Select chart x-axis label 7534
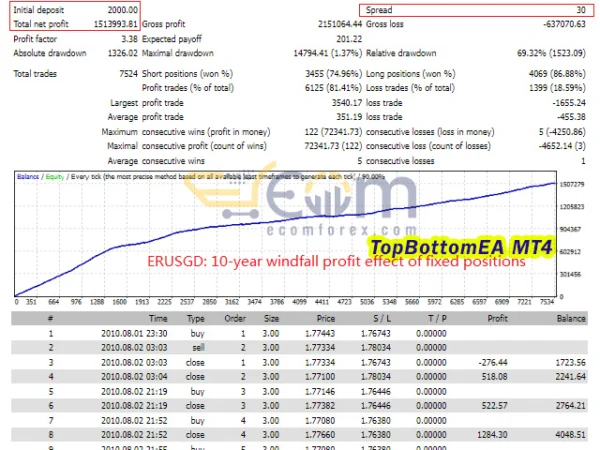Viewport: 600px width, 450px height. pyautogui.click(x=547, y=302)
